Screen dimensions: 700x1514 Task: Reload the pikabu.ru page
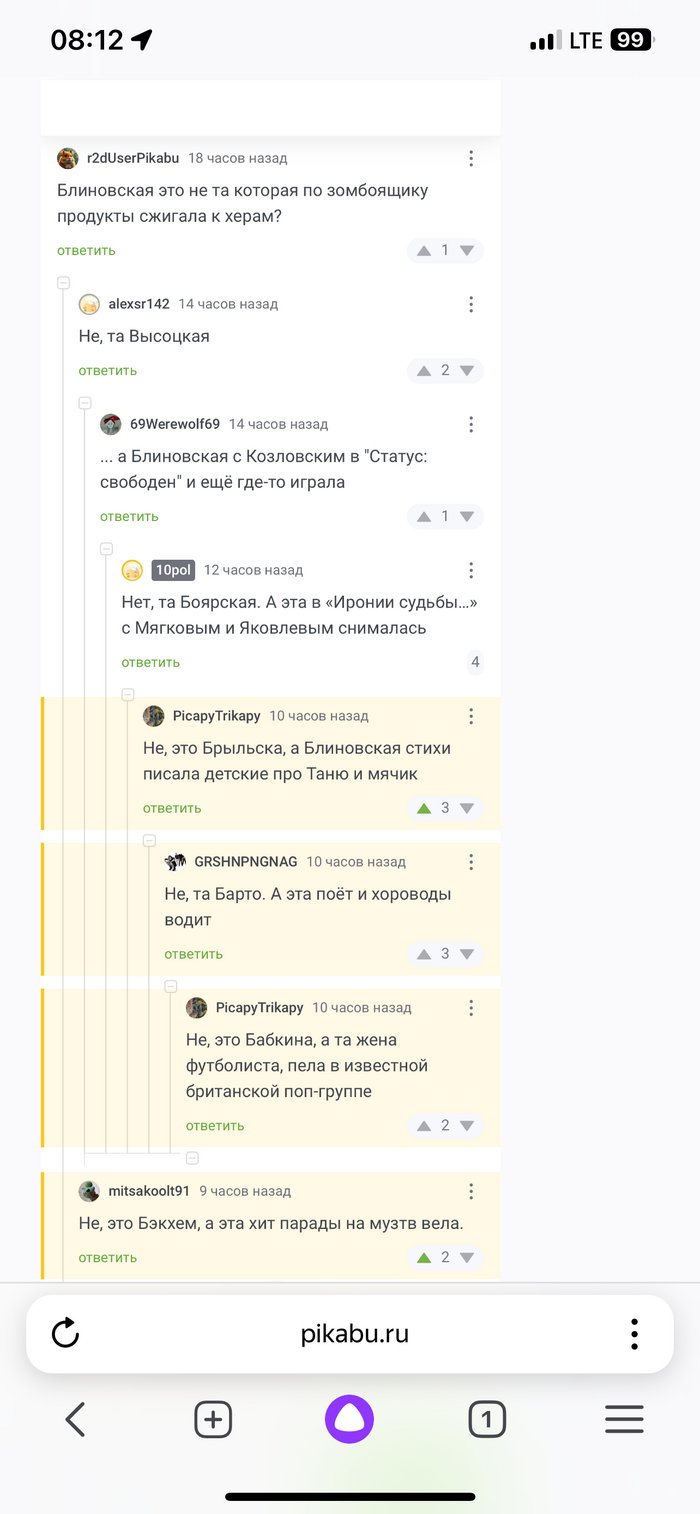pos(65,1332)
